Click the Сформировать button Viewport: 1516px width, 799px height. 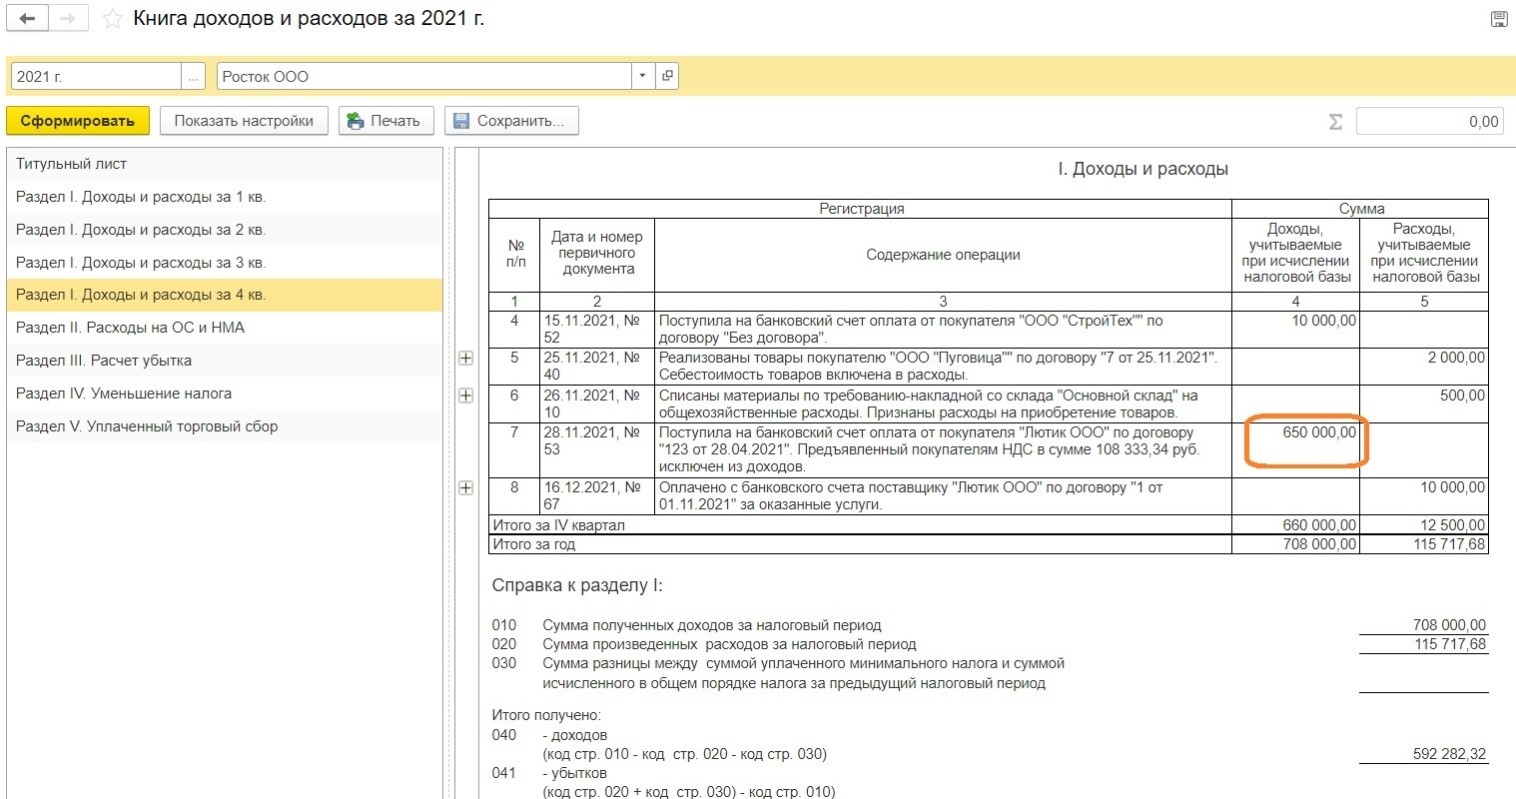coord(78,121)
